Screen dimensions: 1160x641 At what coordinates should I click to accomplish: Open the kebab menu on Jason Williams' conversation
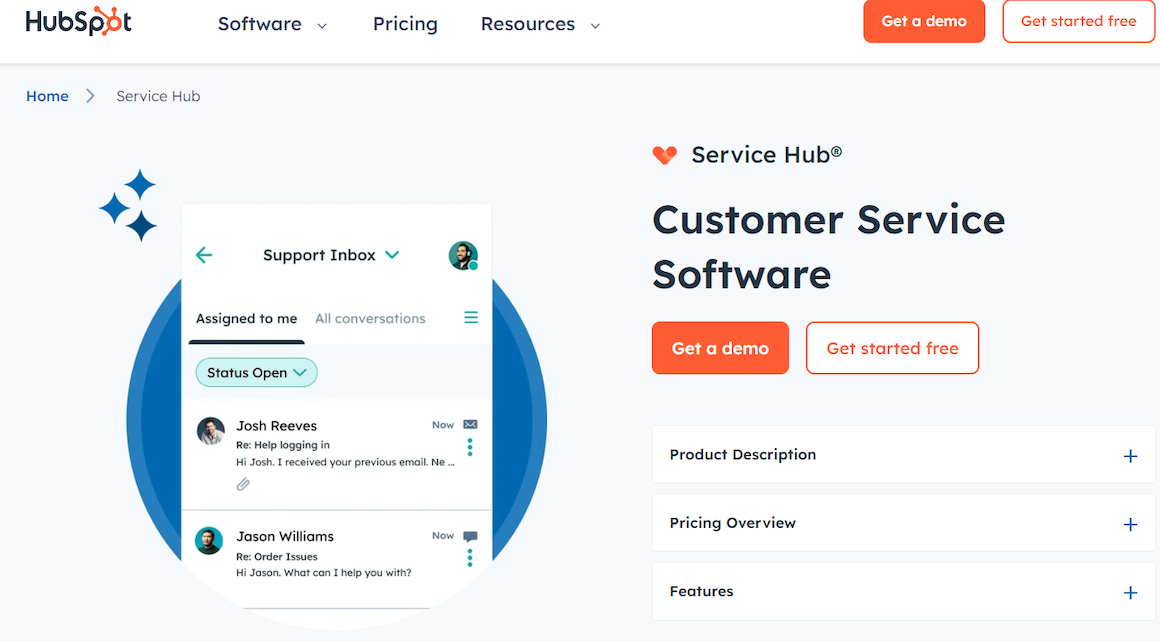pos(469,558)
